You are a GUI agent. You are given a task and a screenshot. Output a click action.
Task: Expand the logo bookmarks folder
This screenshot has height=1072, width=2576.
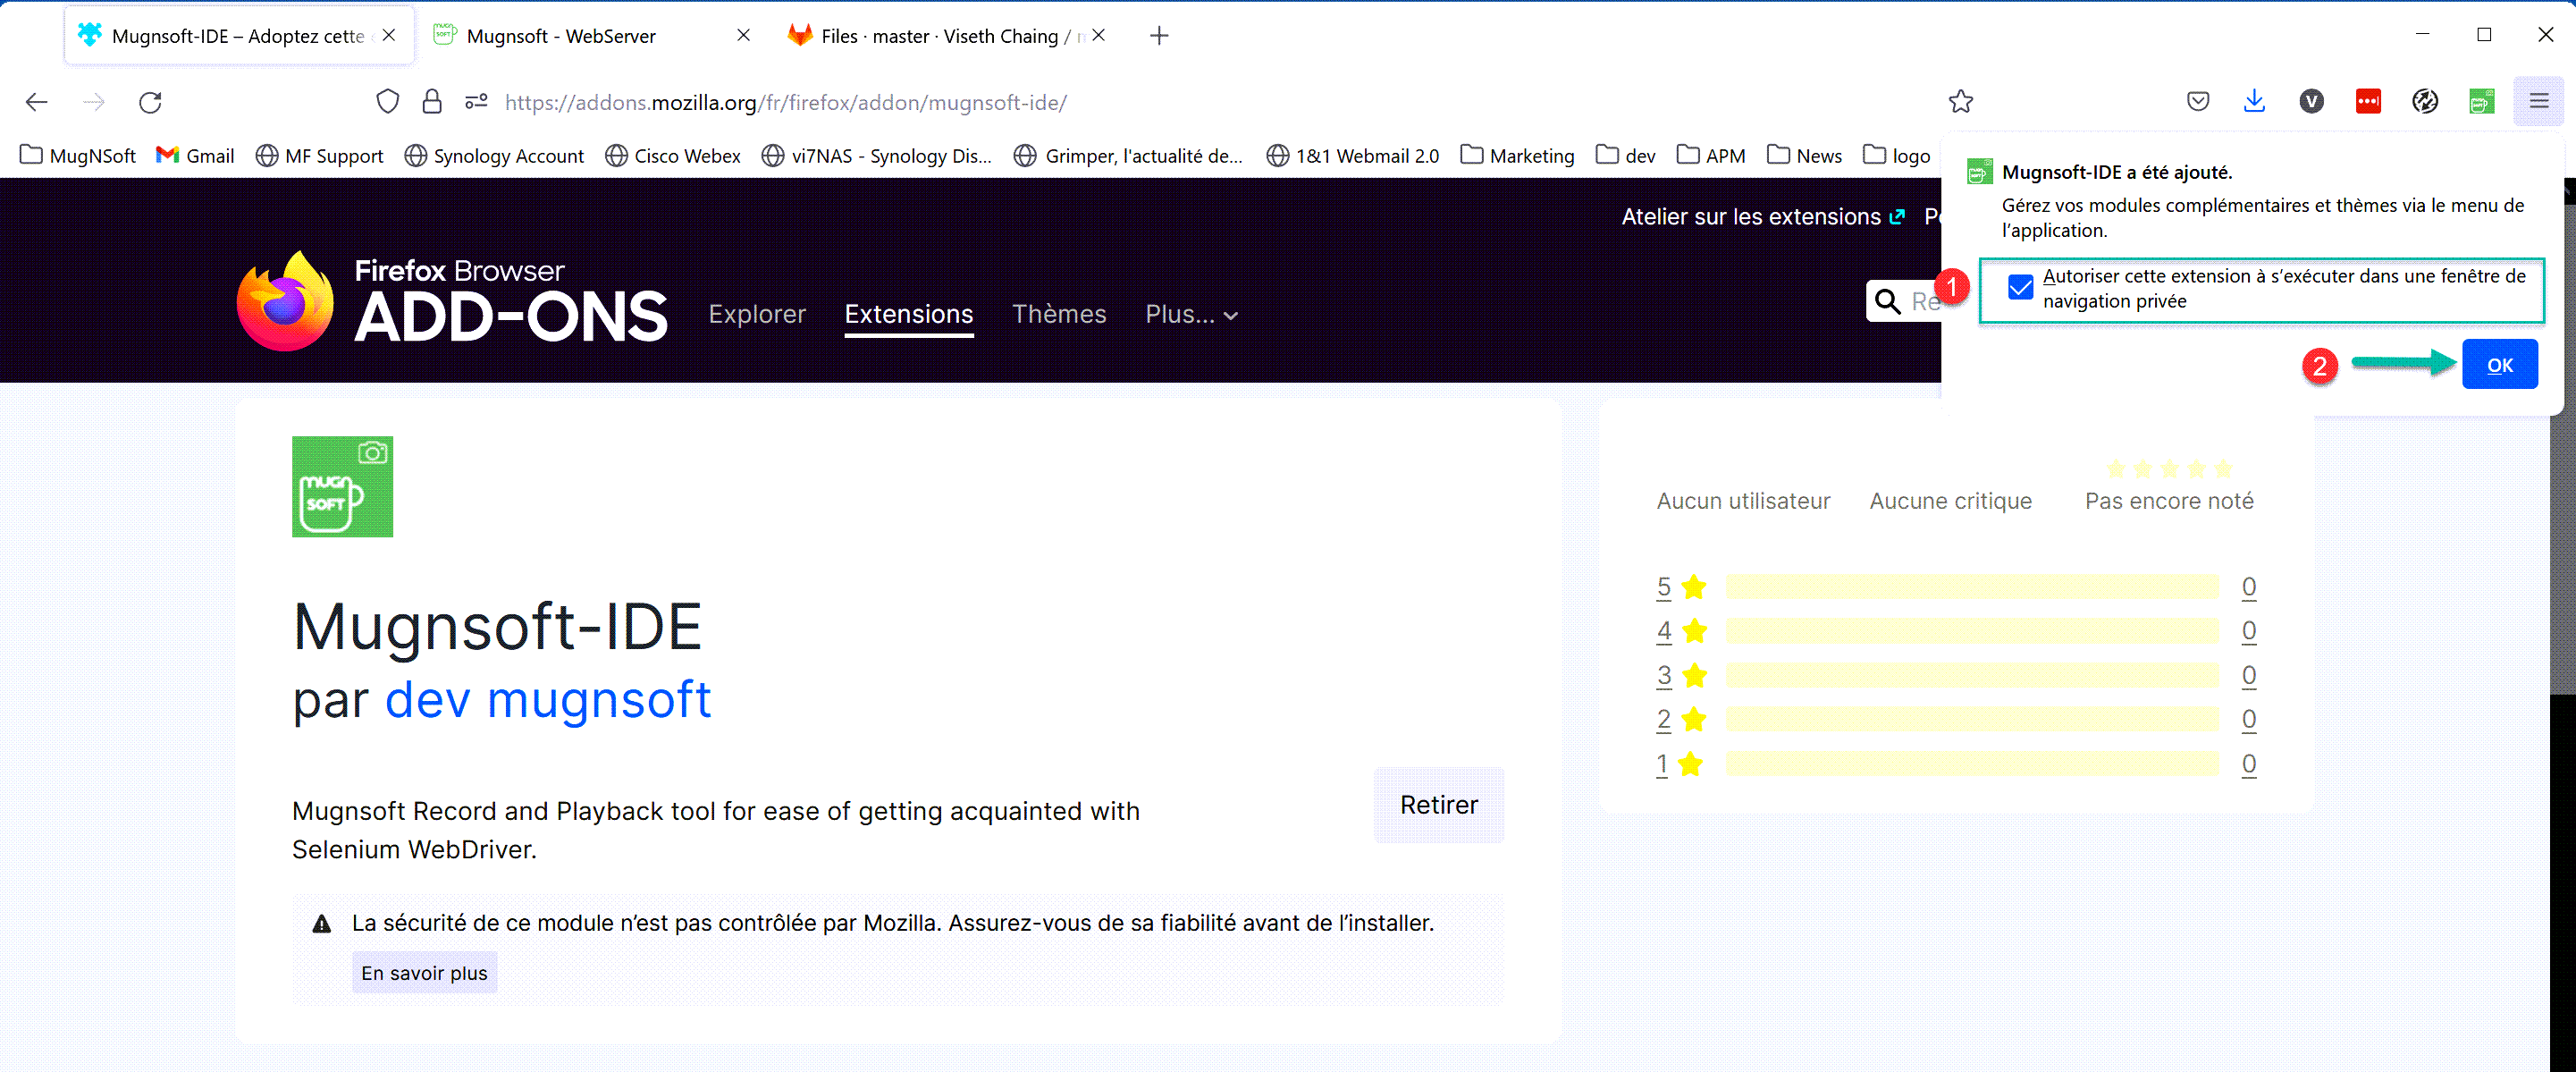point(1897,156)
